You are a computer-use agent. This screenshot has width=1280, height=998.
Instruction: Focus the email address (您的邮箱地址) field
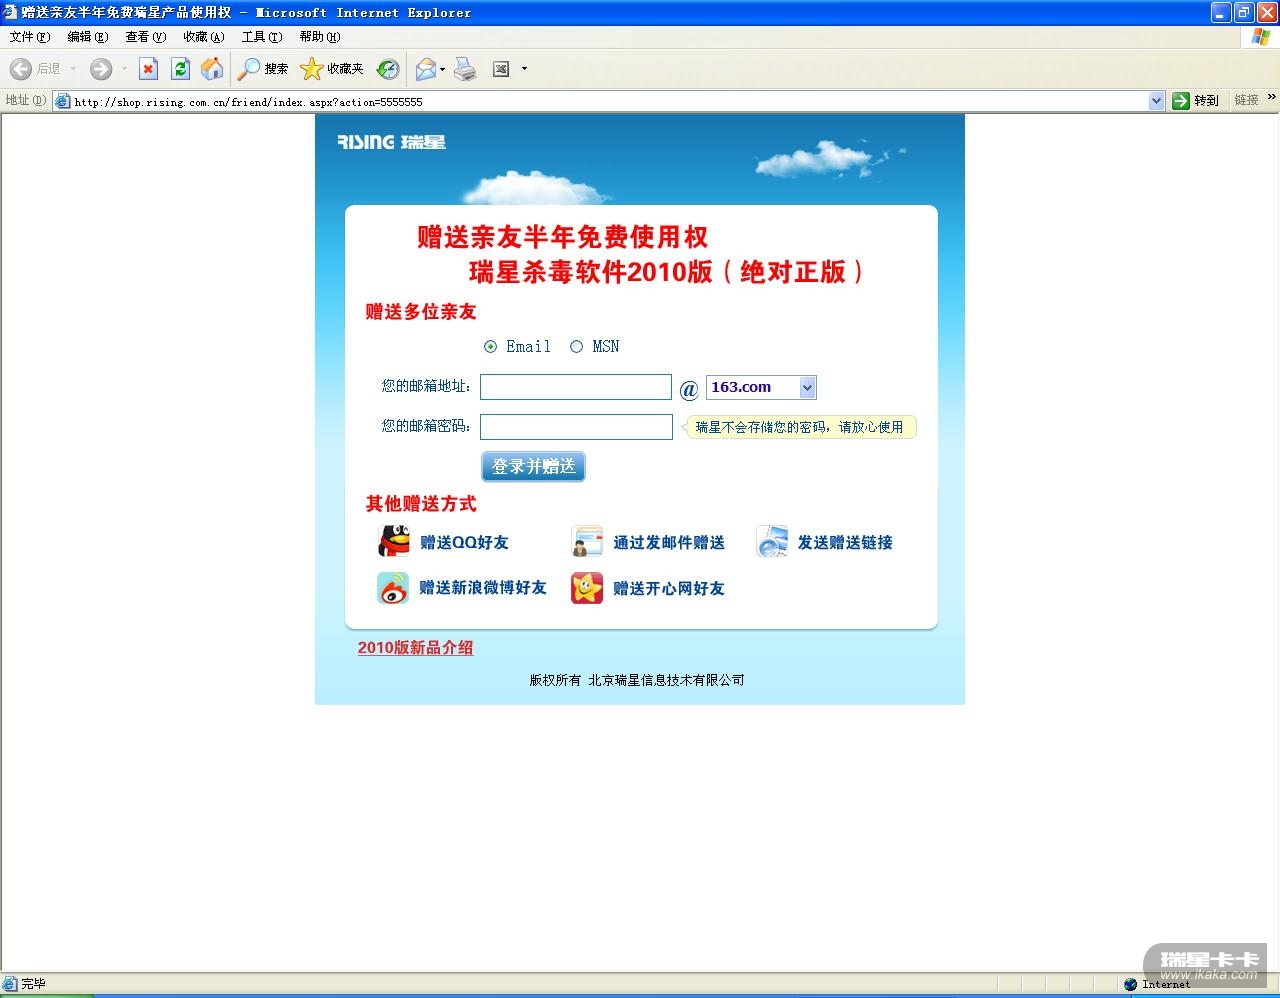pyautogui.click(x=576, y=387)
